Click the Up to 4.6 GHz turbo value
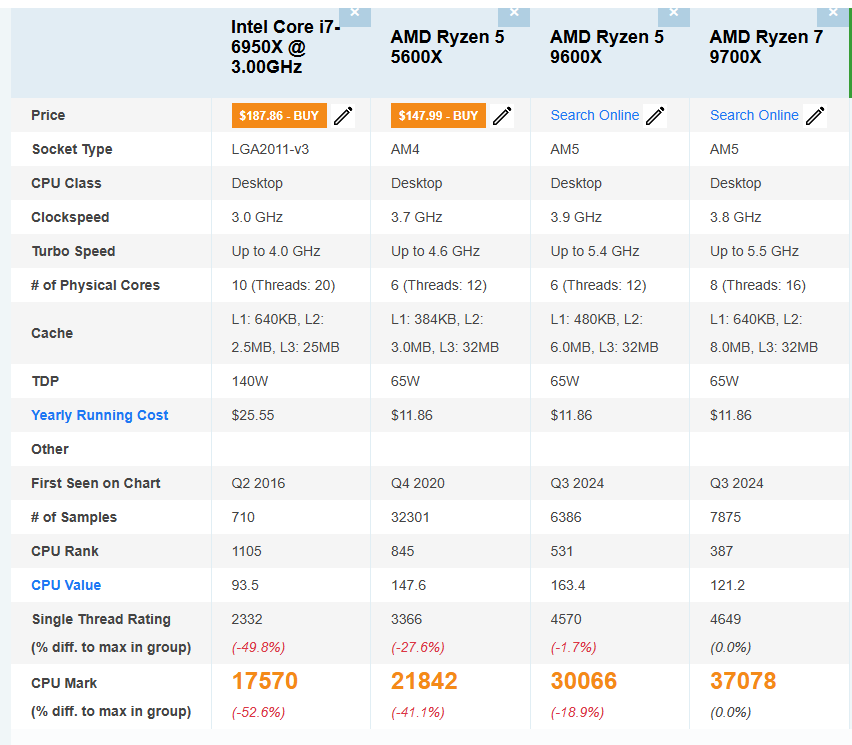 click(x=435, y=251)
